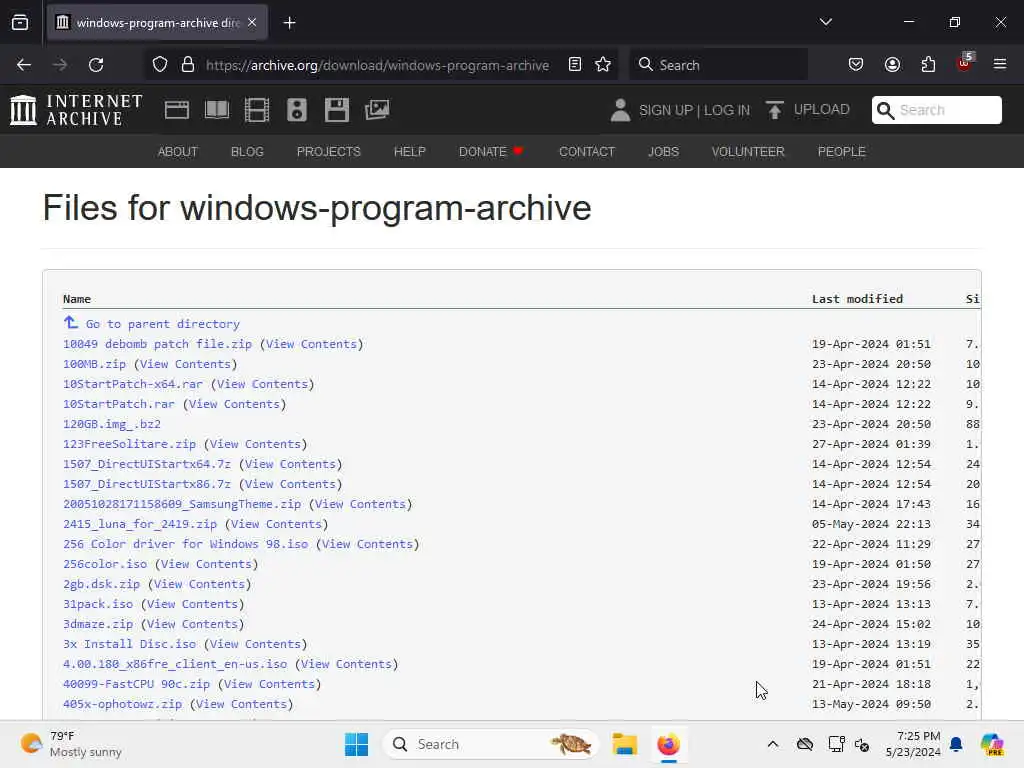The image size is (1024, 768).
Task: Open the PROJECTS menu item
Action: [328, 152]
